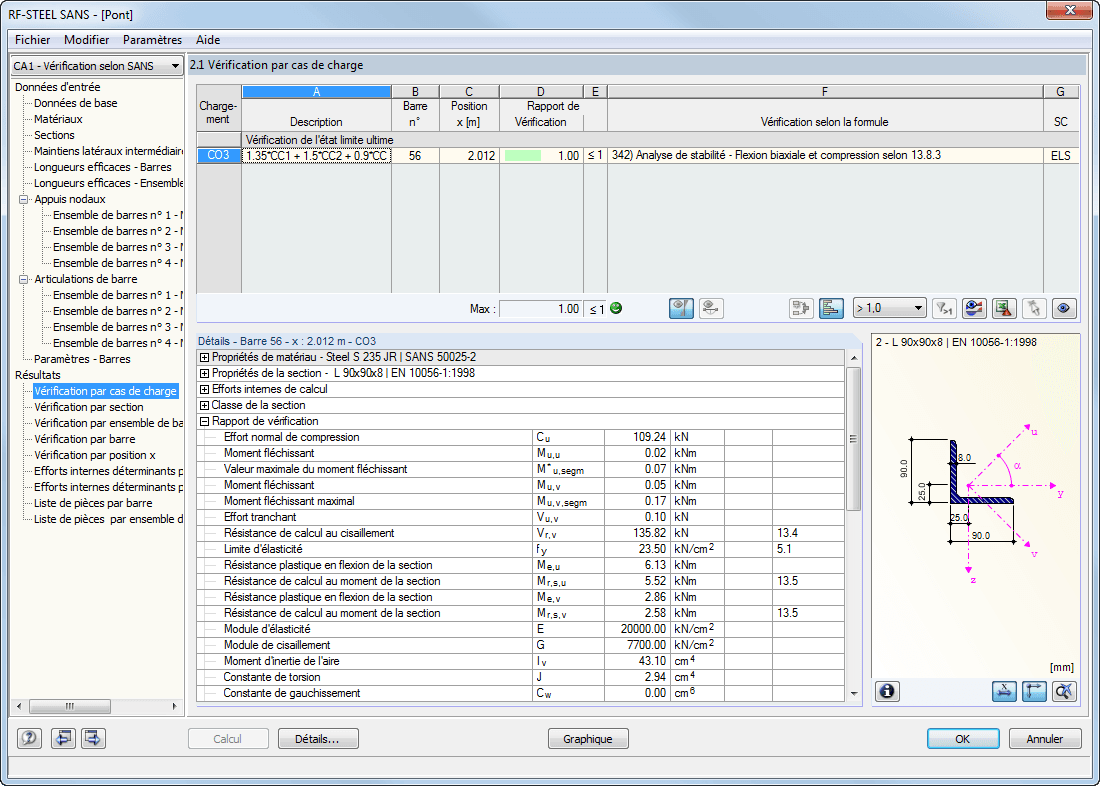Expand 'Efforts internes de calcul' section

pos(204,390)
